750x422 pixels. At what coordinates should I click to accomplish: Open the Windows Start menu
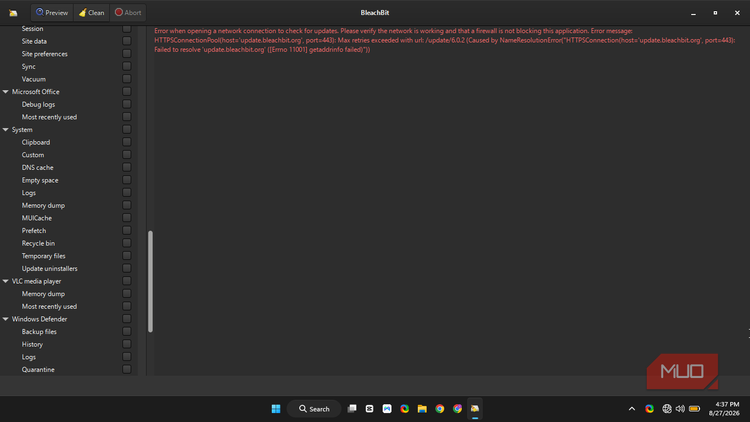276,409
